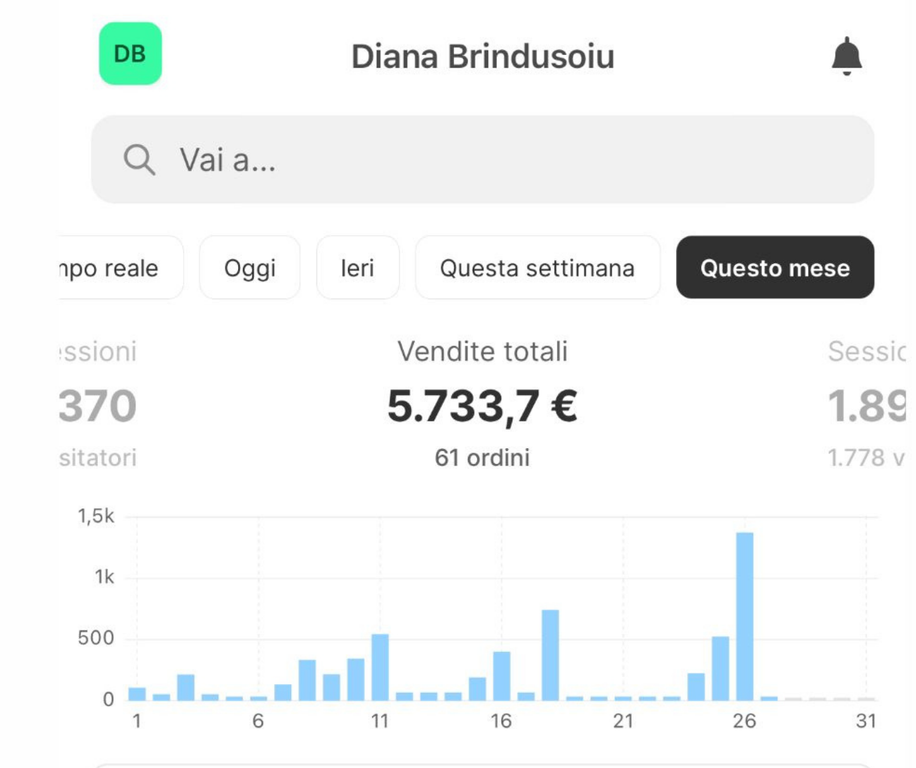Screen dimensions: 916x768
Task: Open the 61 ordini link
Action: coord(482,458)
